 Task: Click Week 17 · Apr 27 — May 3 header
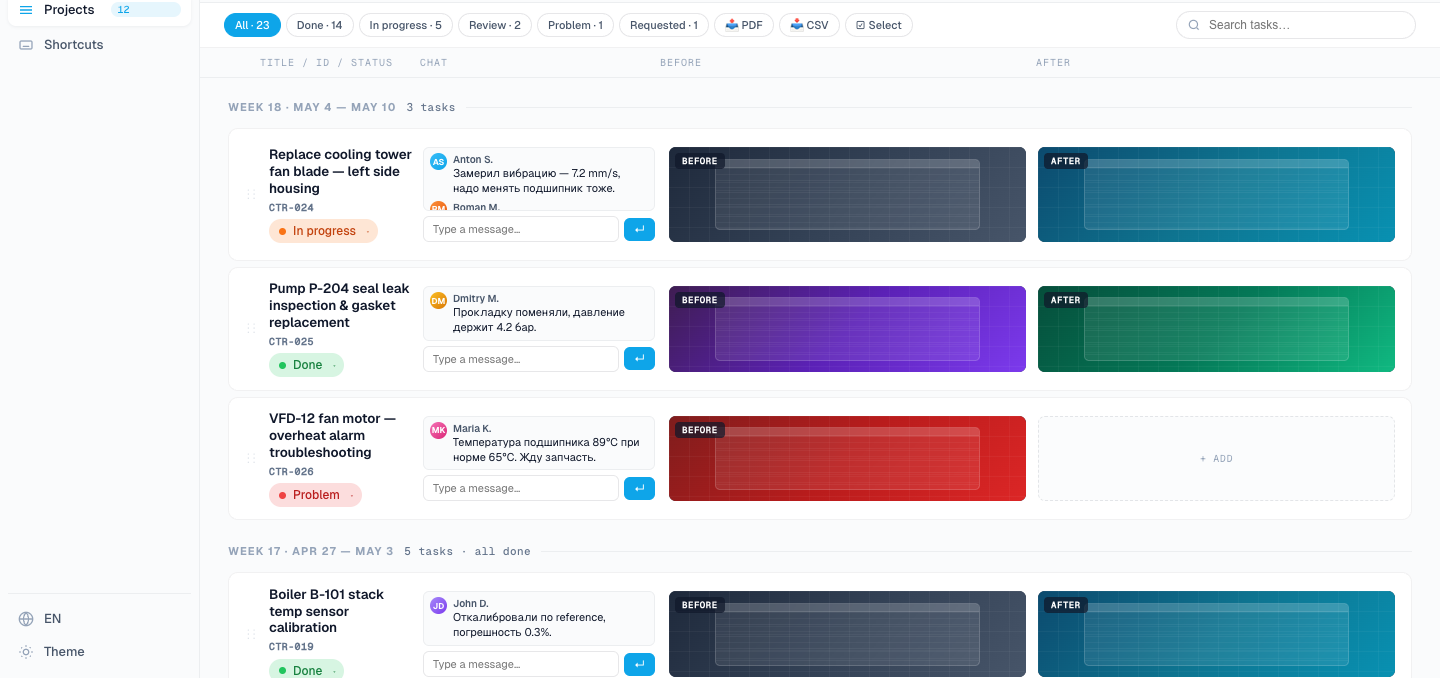point(311,551)
